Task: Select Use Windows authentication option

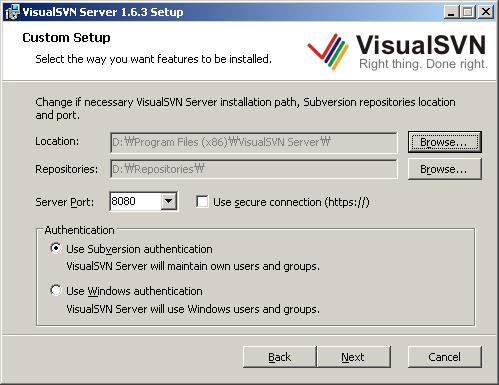Action: [x=56, y=290]
